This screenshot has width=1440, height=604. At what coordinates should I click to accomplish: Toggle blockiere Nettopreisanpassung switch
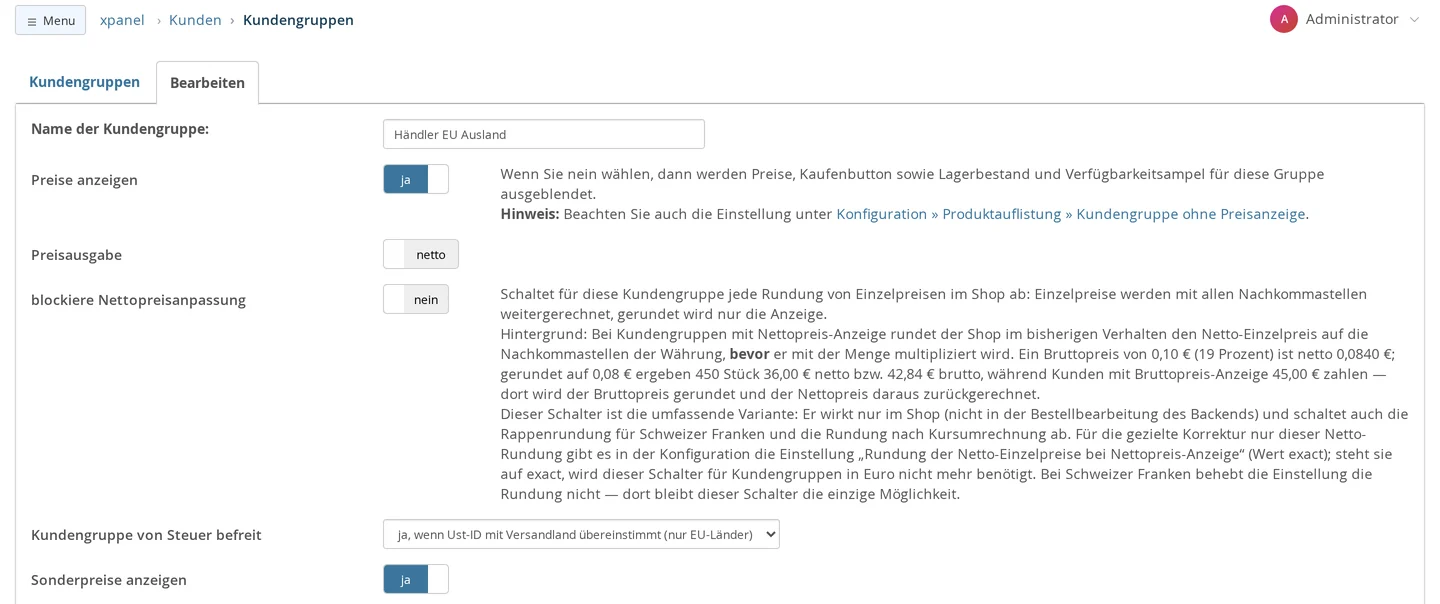coord(416,299)
